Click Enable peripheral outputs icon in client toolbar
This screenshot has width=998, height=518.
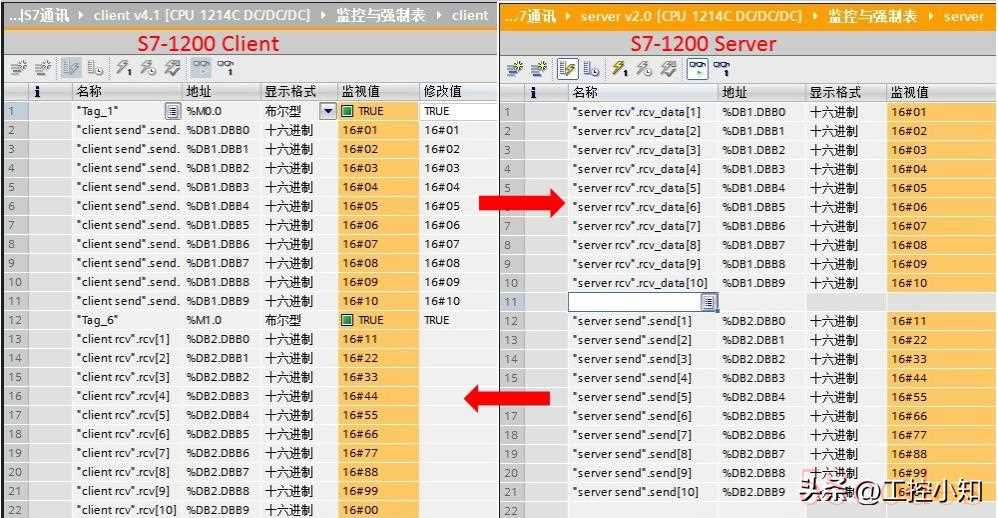tap(172, 67)
